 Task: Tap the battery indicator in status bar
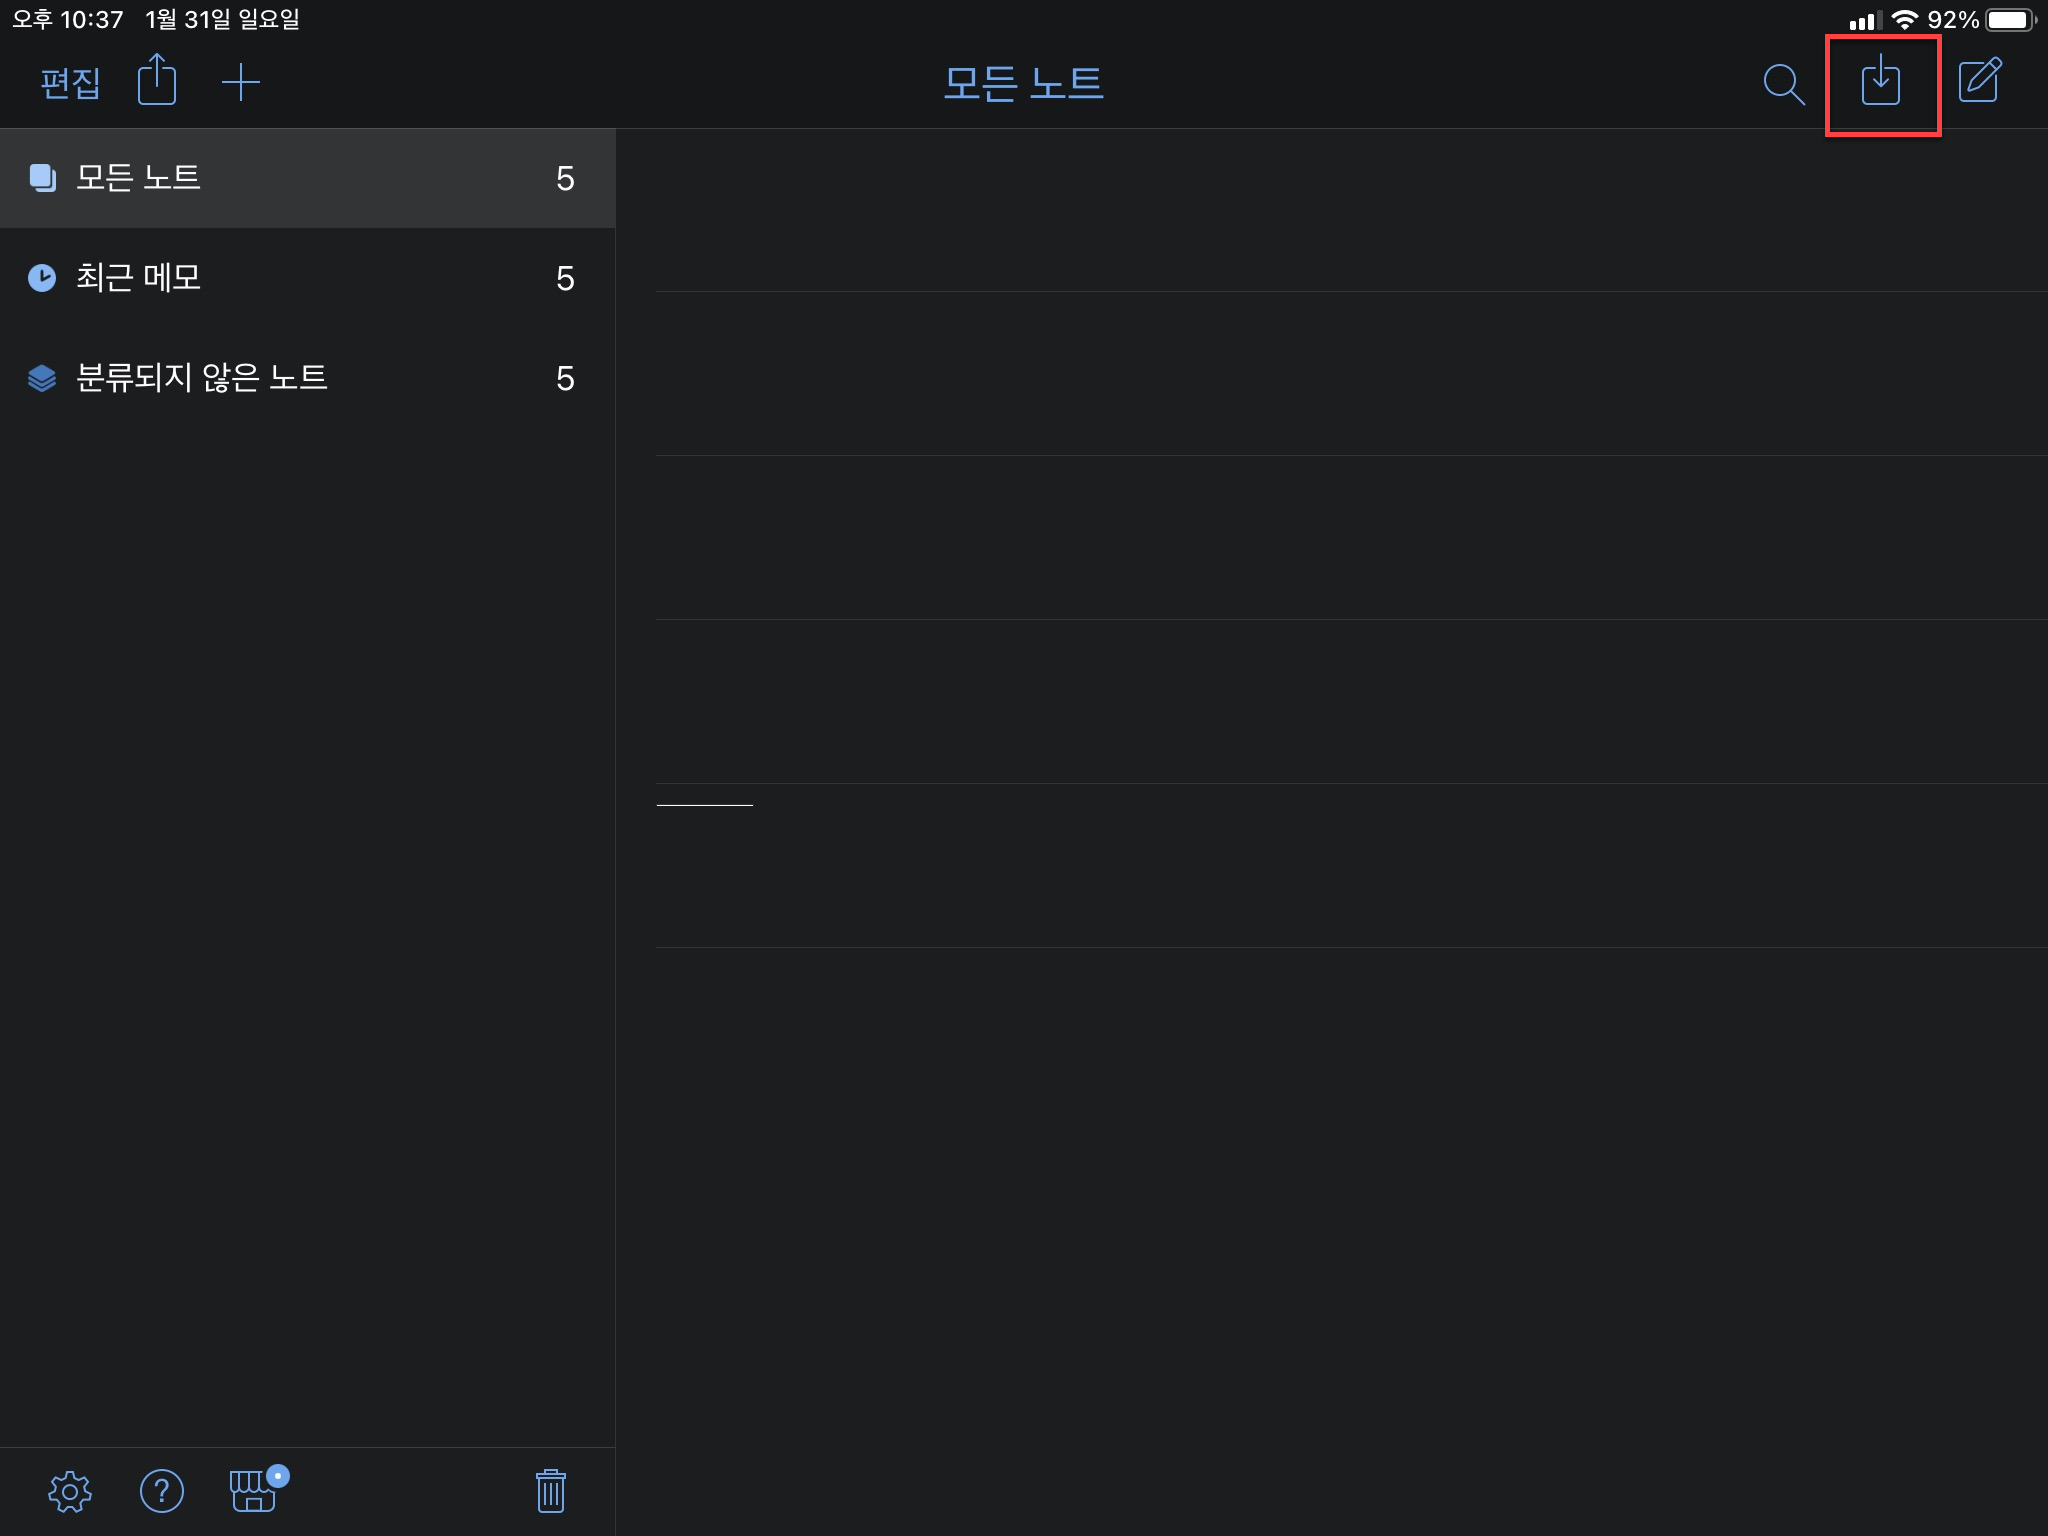click(2008, 20)
